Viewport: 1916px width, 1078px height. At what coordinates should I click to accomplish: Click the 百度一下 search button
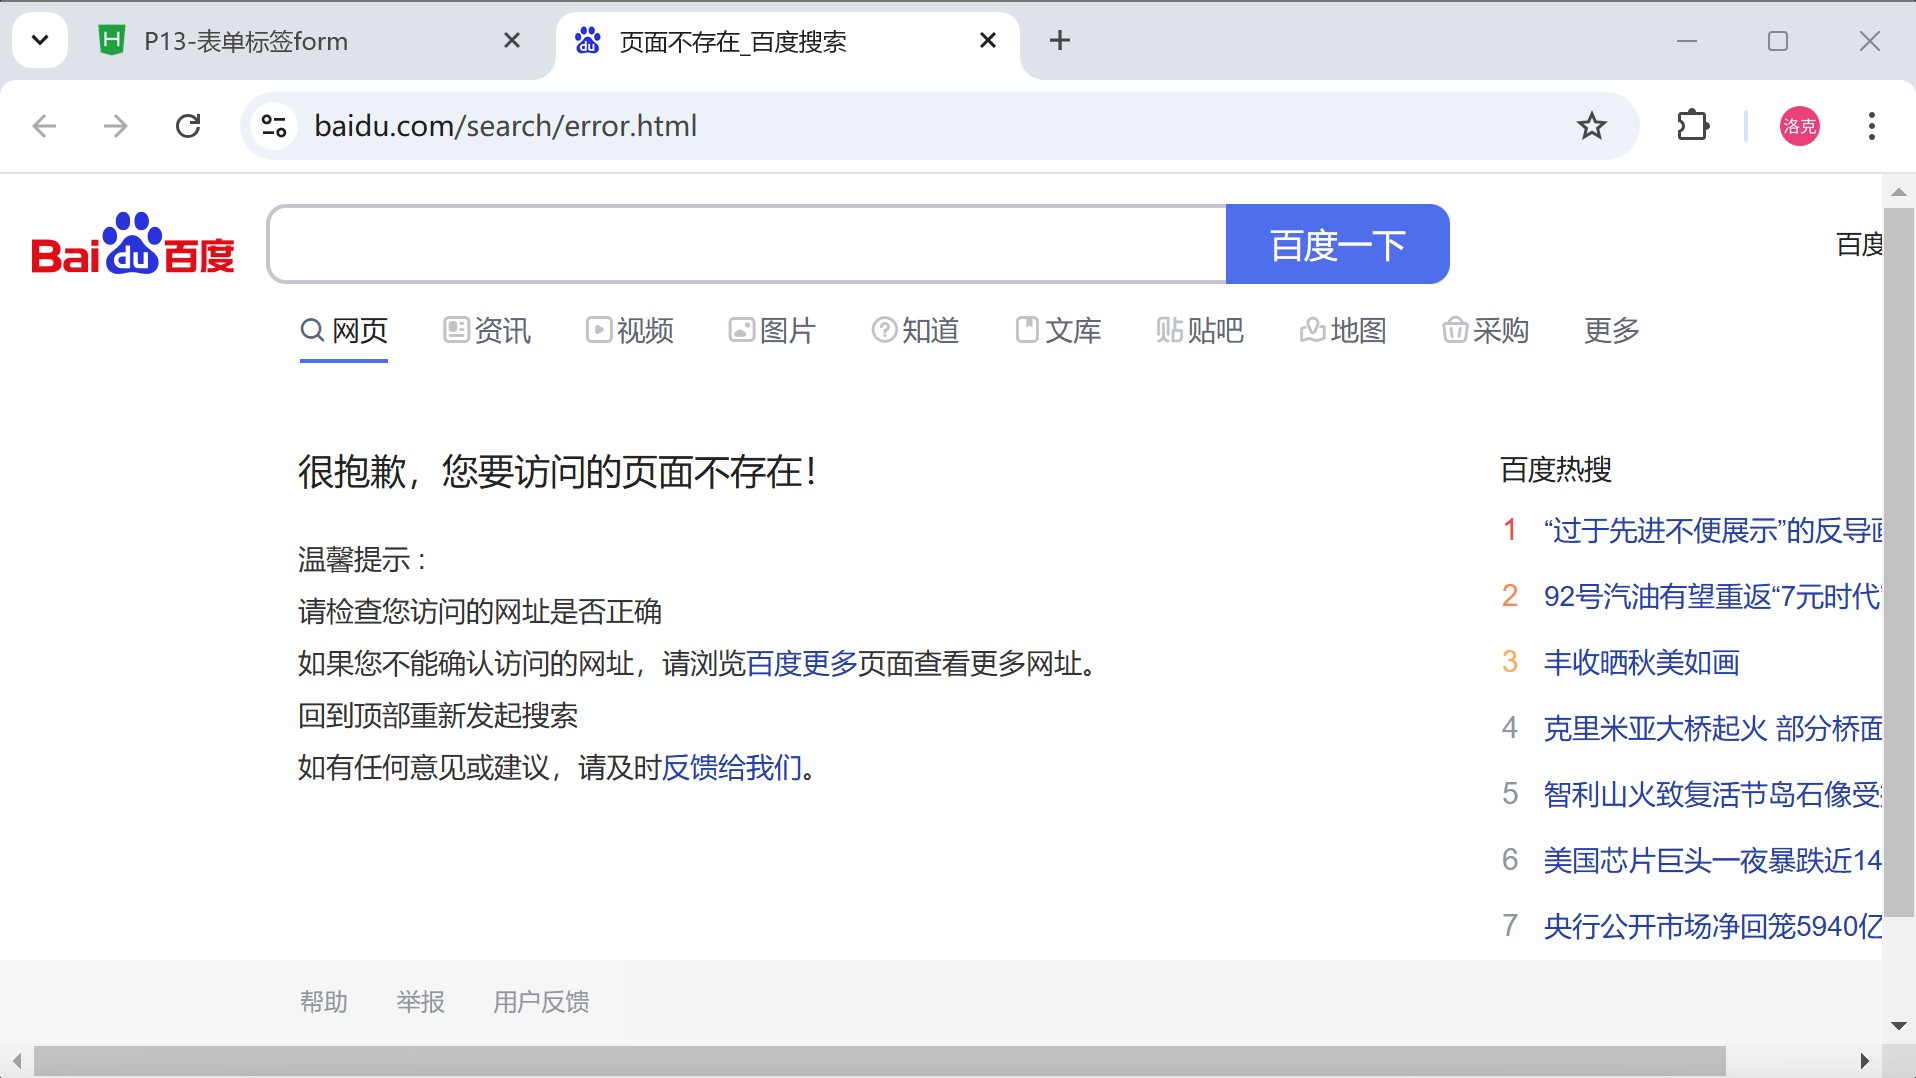click(1337, 244)
